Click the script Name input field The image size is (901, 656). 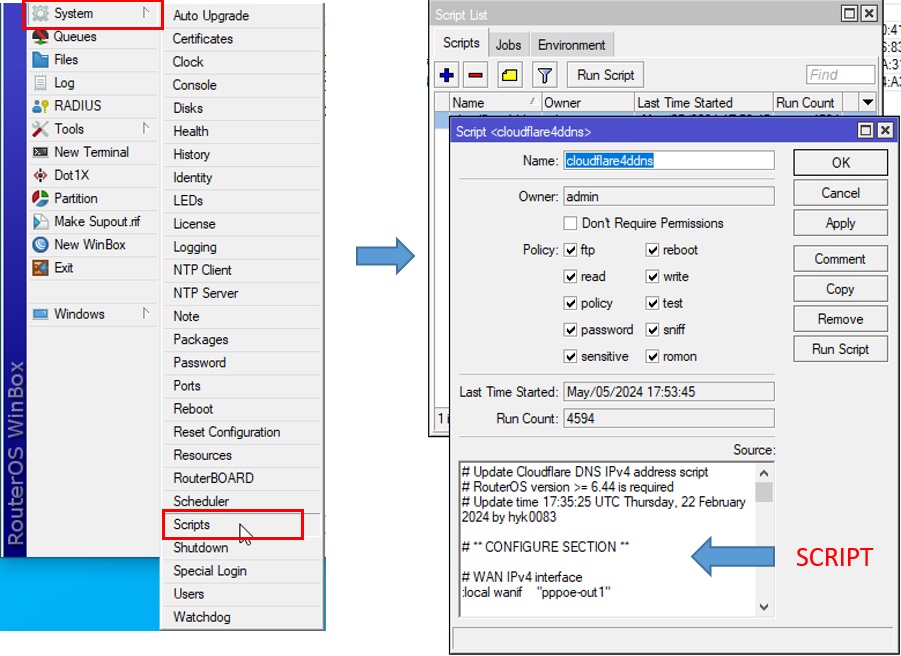(x=669, y=161)
